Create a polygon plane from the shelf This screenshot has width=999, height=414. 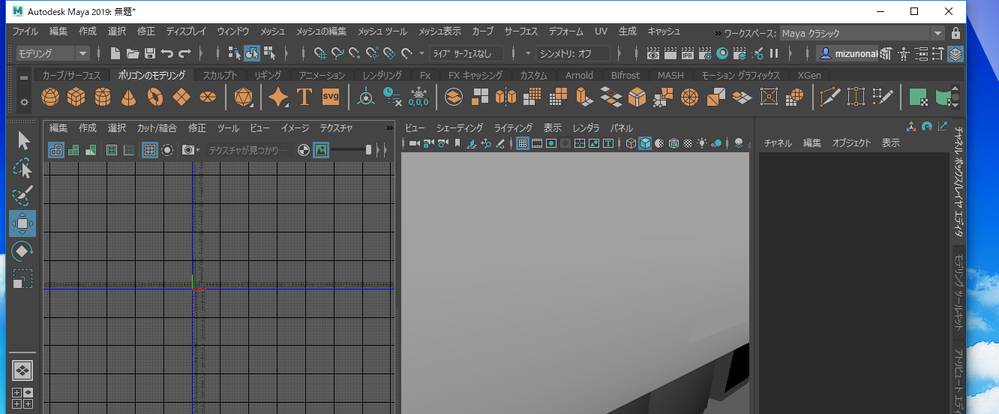tap(182, 97)
